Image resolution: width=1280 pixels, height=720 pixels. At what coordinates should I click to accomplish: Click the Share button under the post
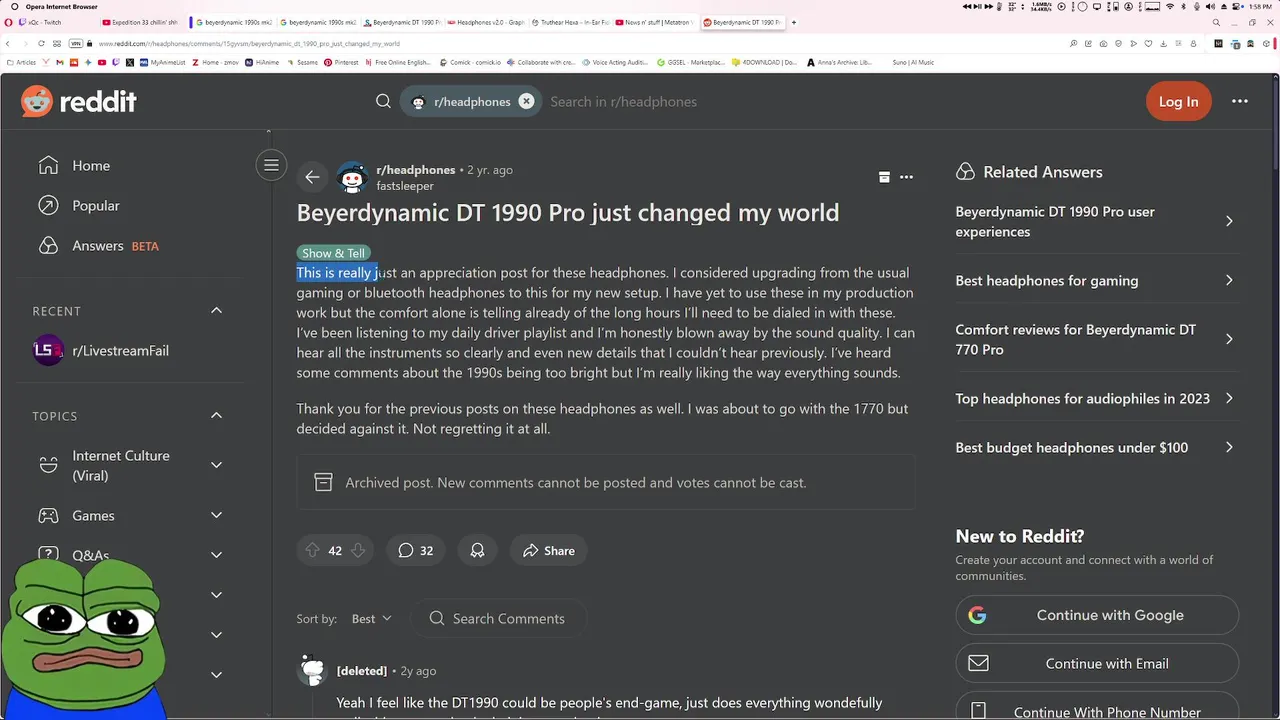click(x=548, y=550)
